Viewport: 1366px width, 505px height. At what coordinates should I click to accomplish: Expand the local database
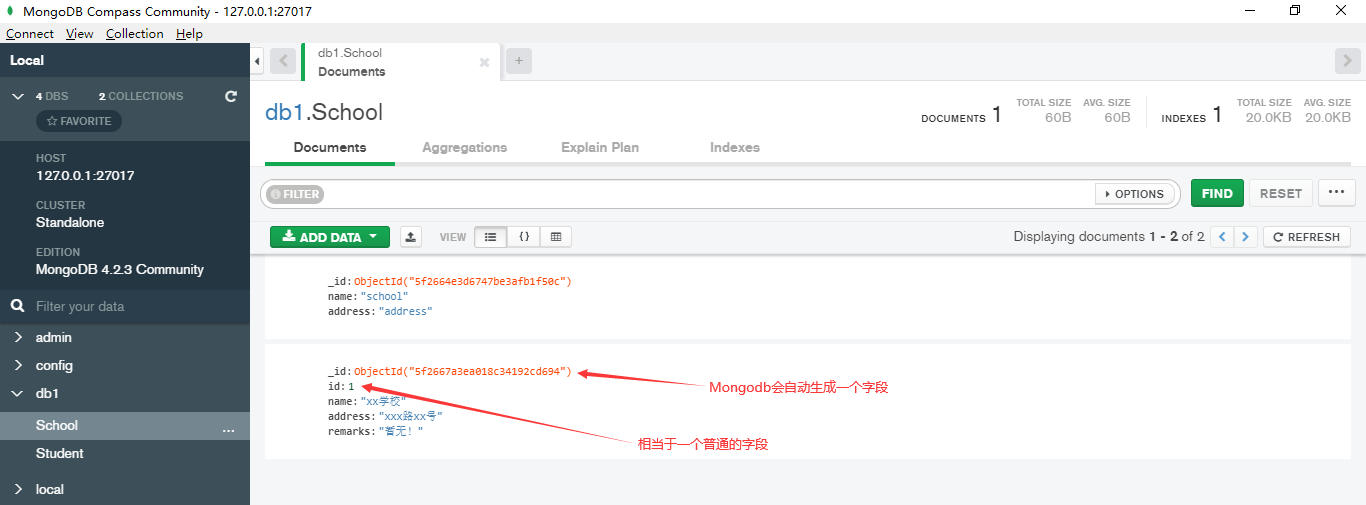(17, 489)
